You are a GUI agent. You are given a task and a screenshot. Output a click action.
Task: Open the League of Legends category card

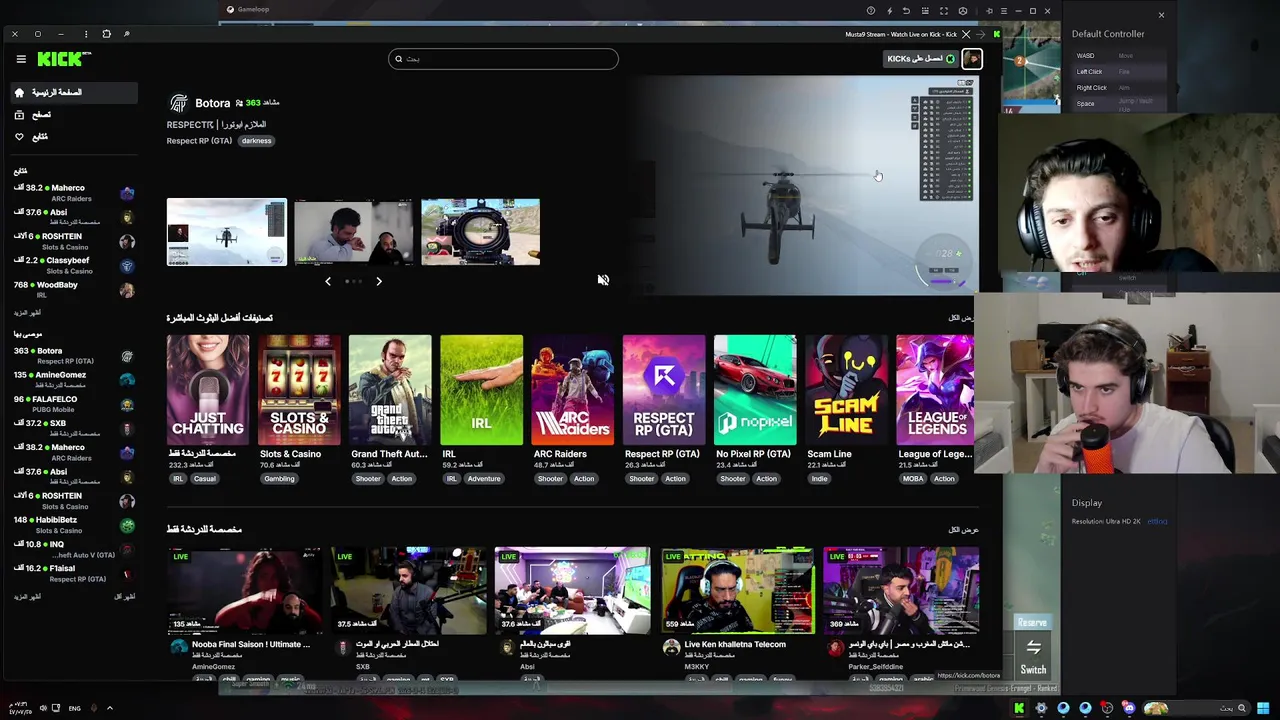tap(936, 390)
